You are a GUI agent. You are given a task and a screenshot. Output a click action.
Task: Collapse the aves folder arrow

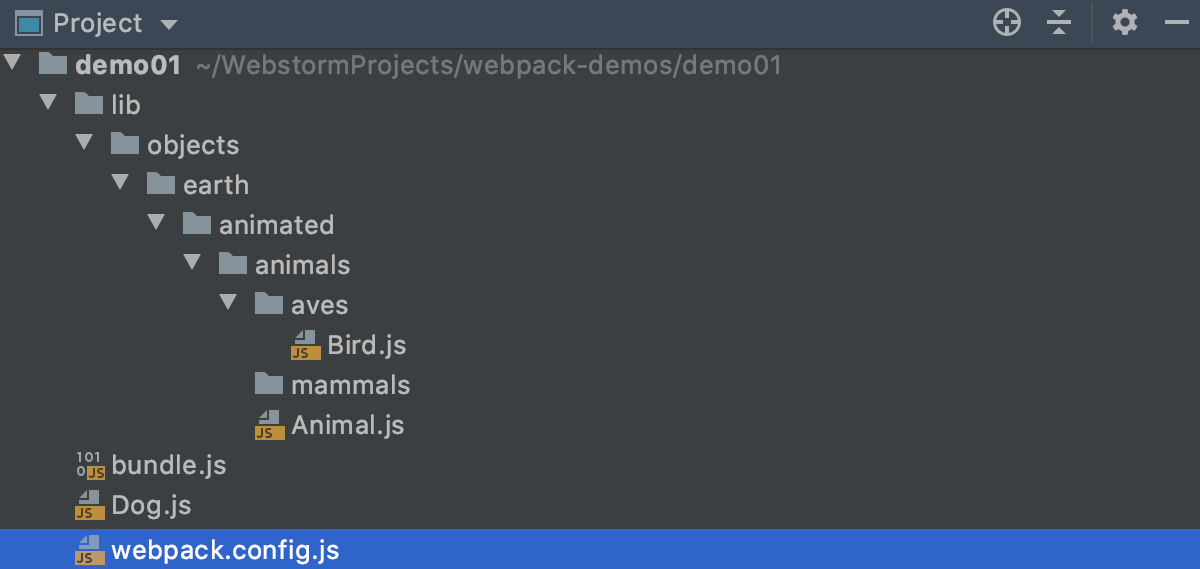point(228,304)
